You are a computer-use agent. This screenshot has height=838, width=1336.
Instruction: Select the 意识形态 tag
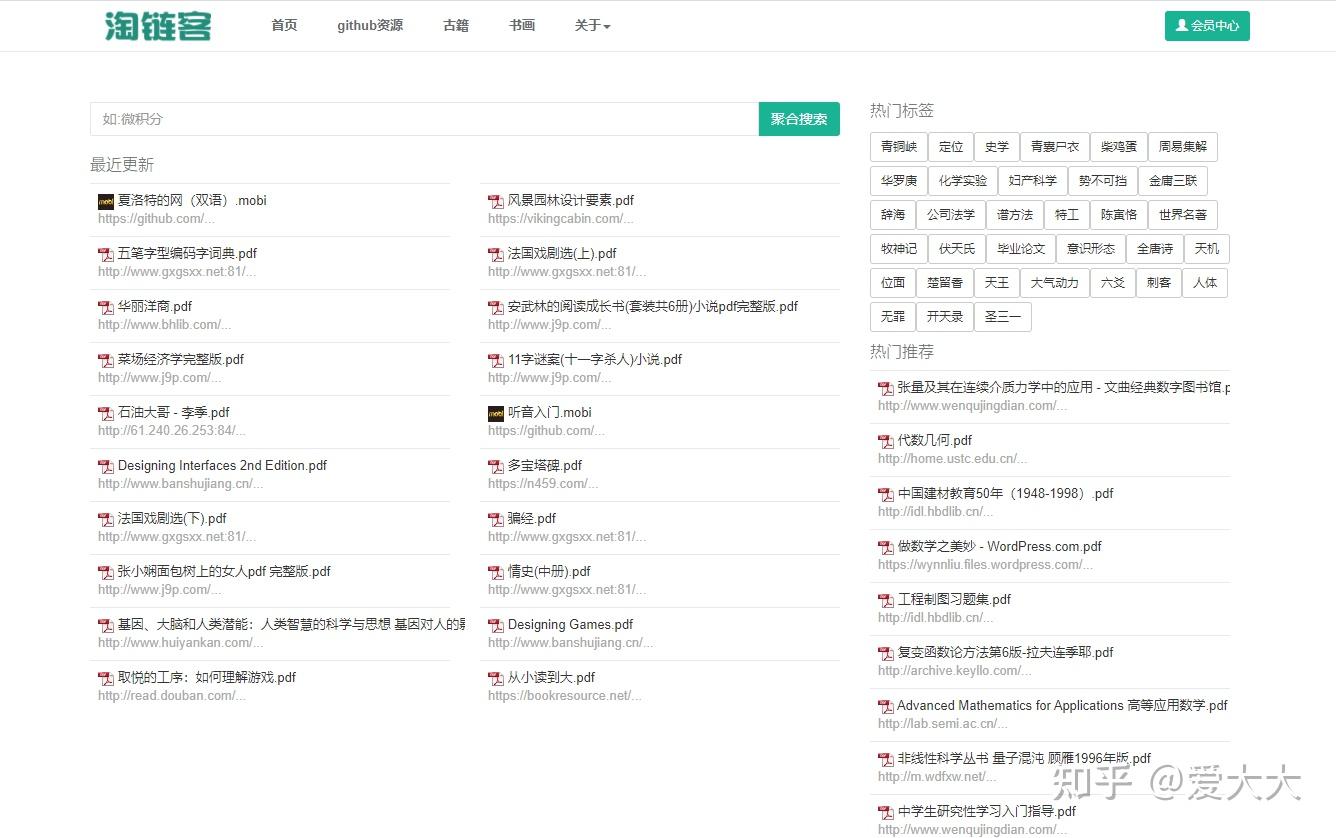pyautogui.click(x=1091, y=249)
